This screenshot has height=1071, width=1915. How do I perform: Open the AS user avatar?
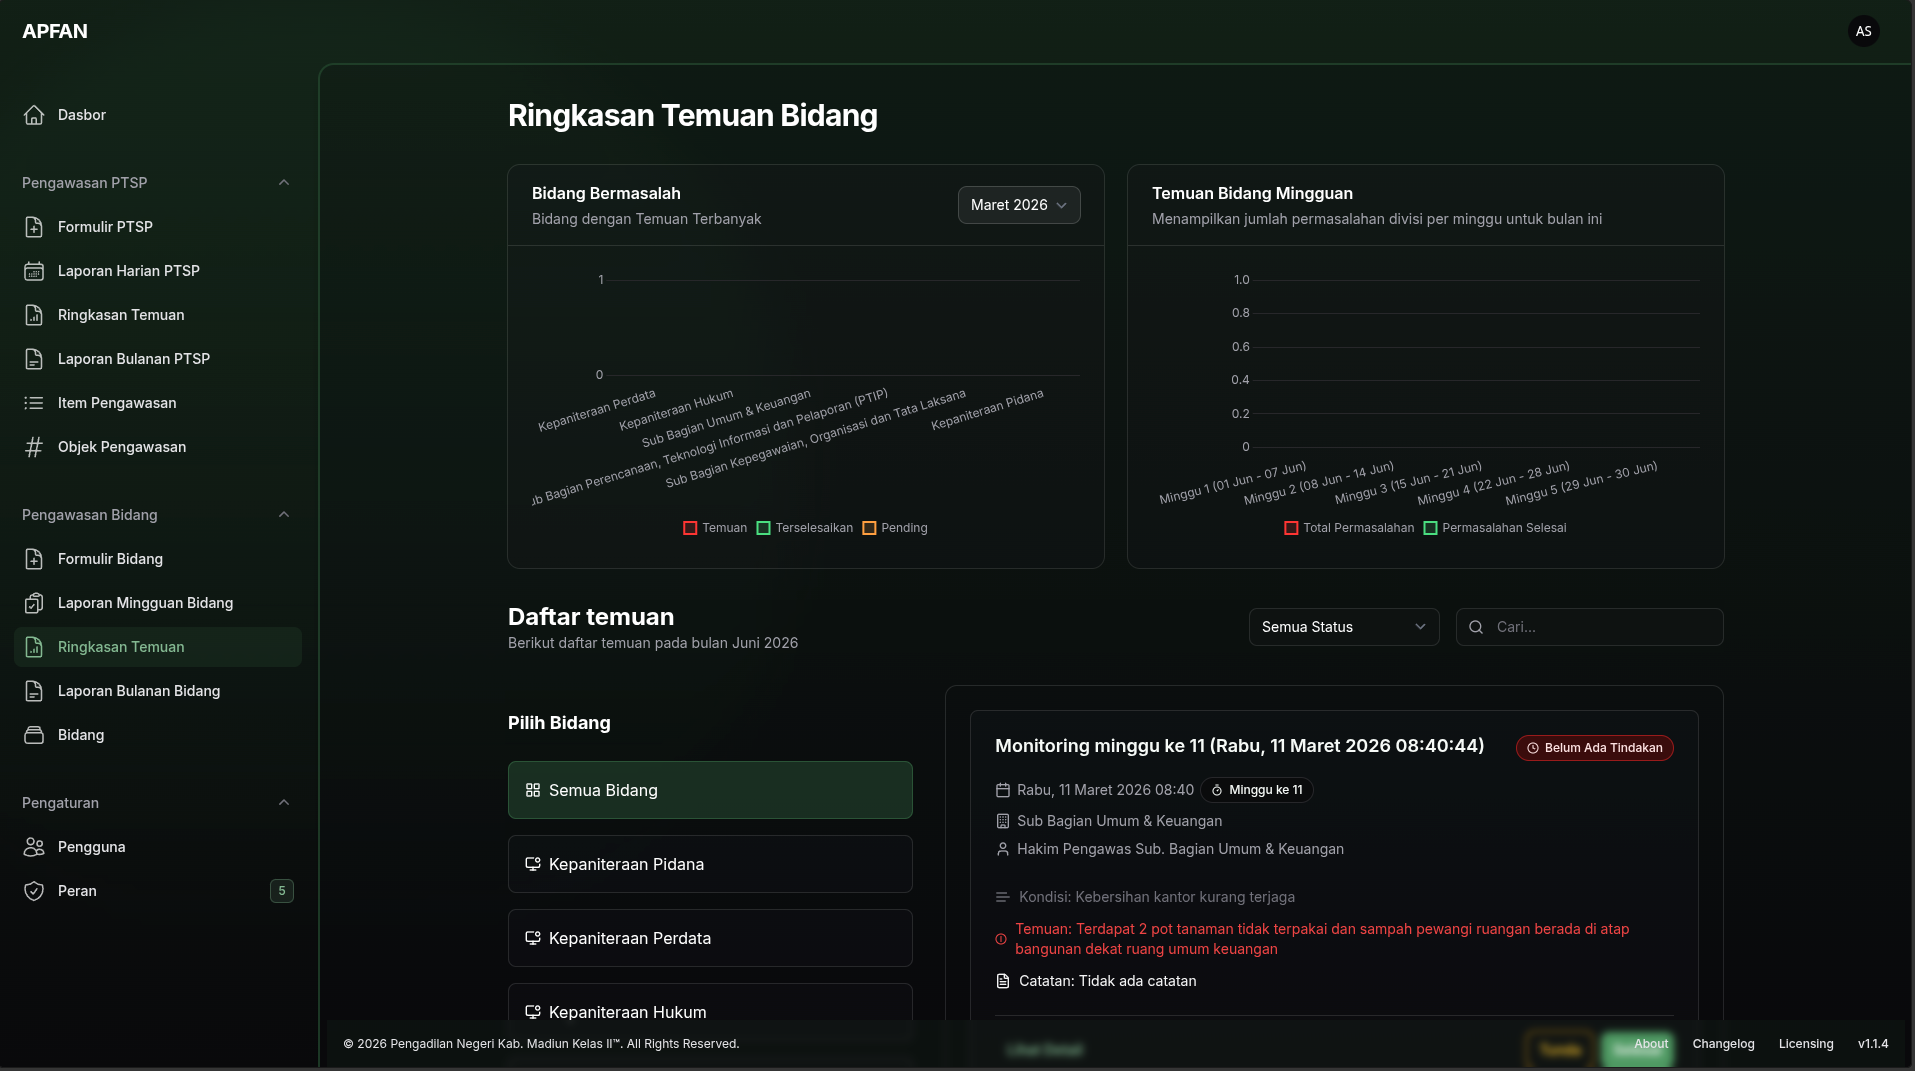pos(1863,31)
